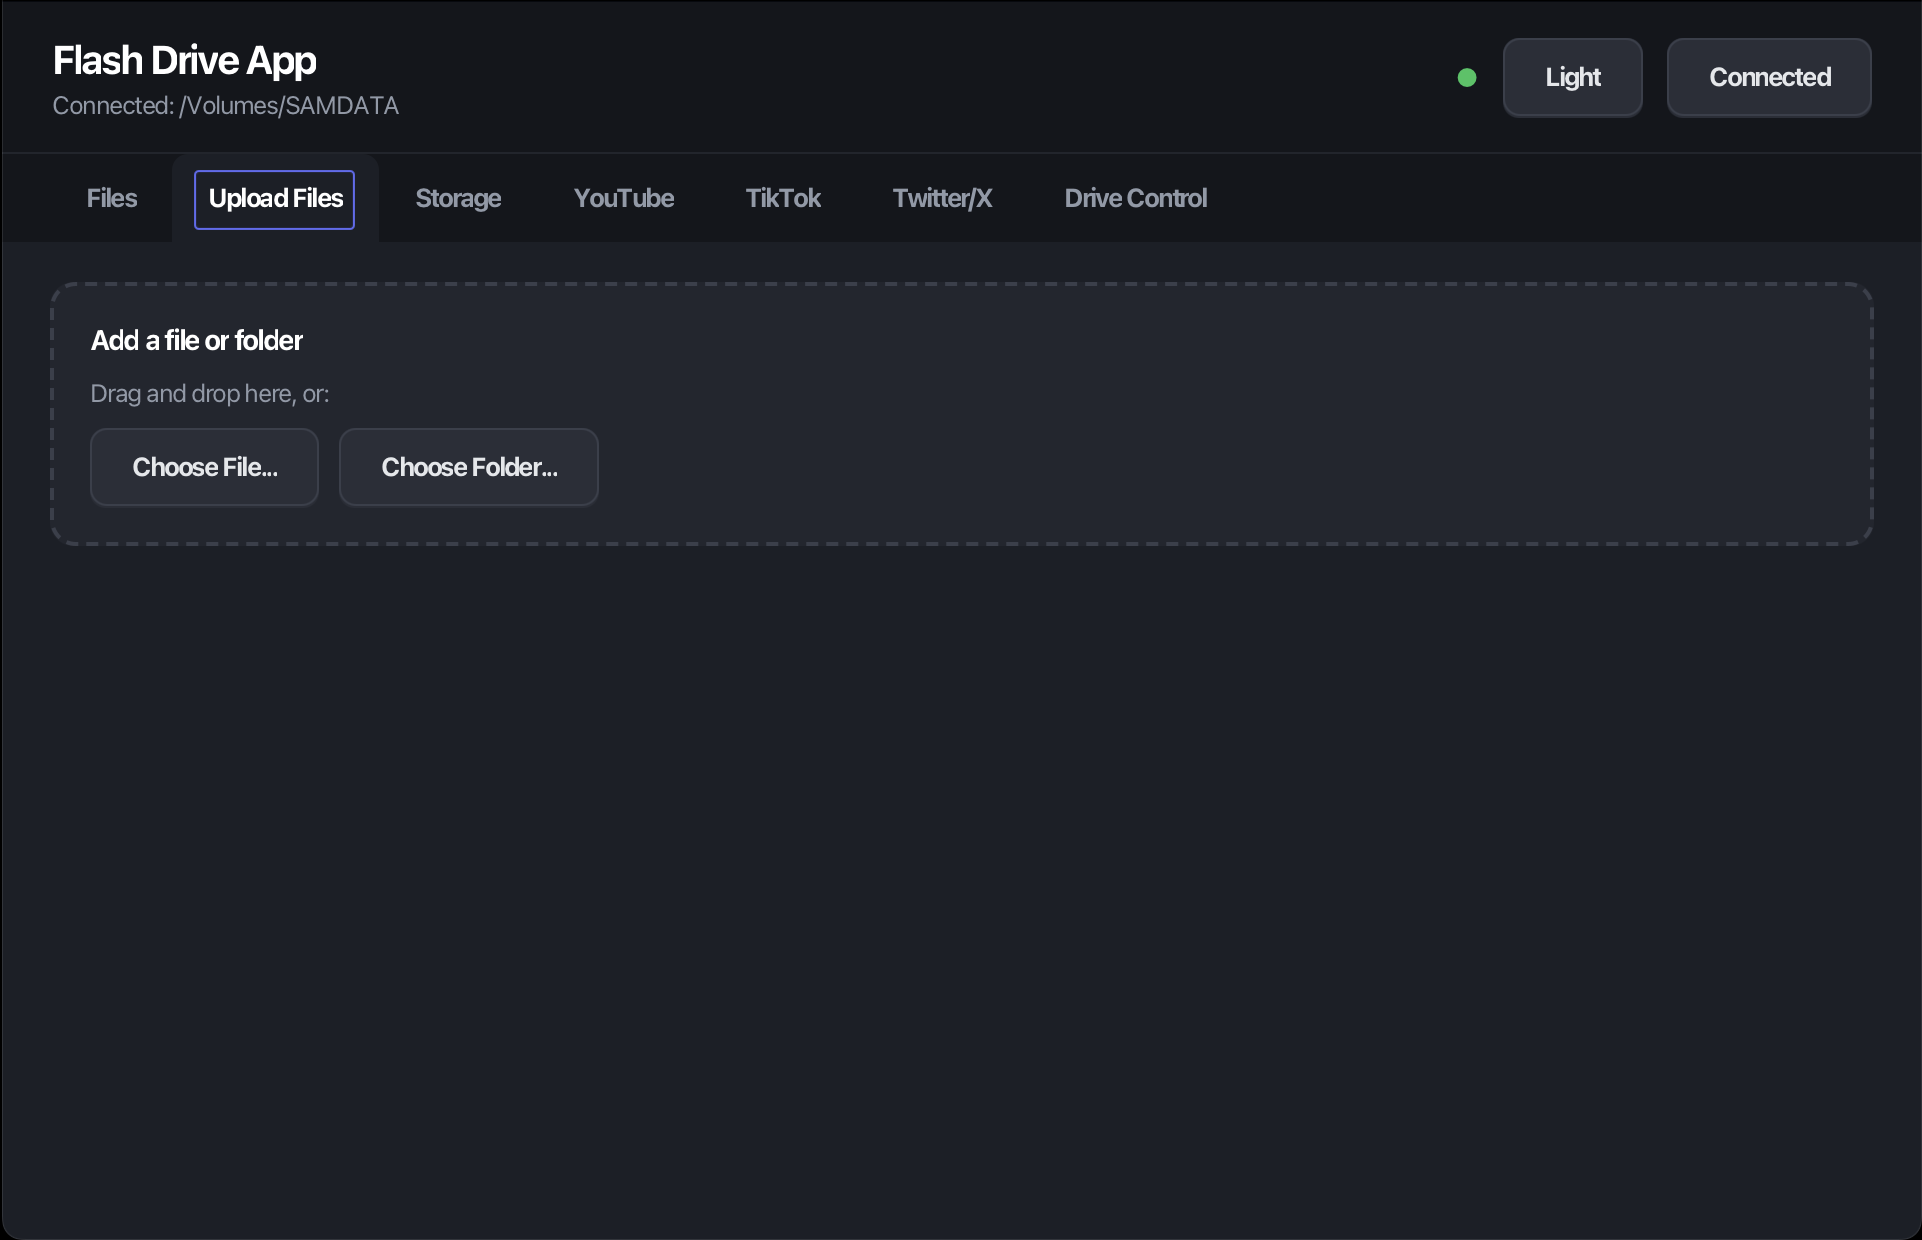Go to the TikTok tab

point(783,198)
